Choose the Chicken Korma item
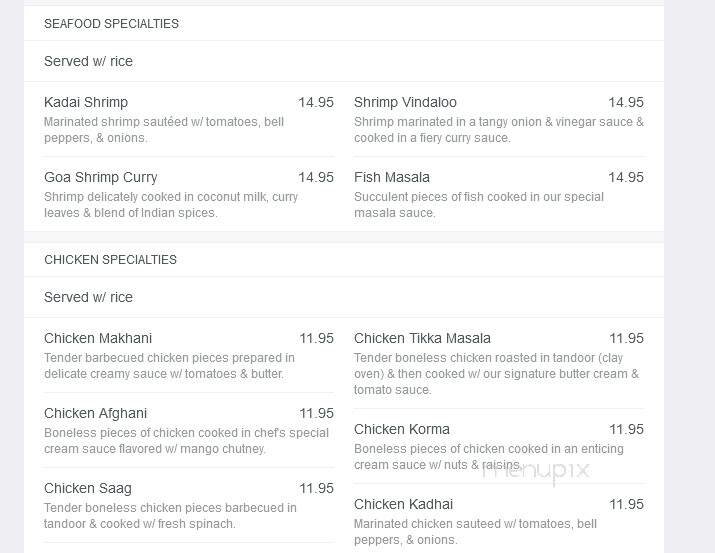715x553 pixels. point(402,429)
